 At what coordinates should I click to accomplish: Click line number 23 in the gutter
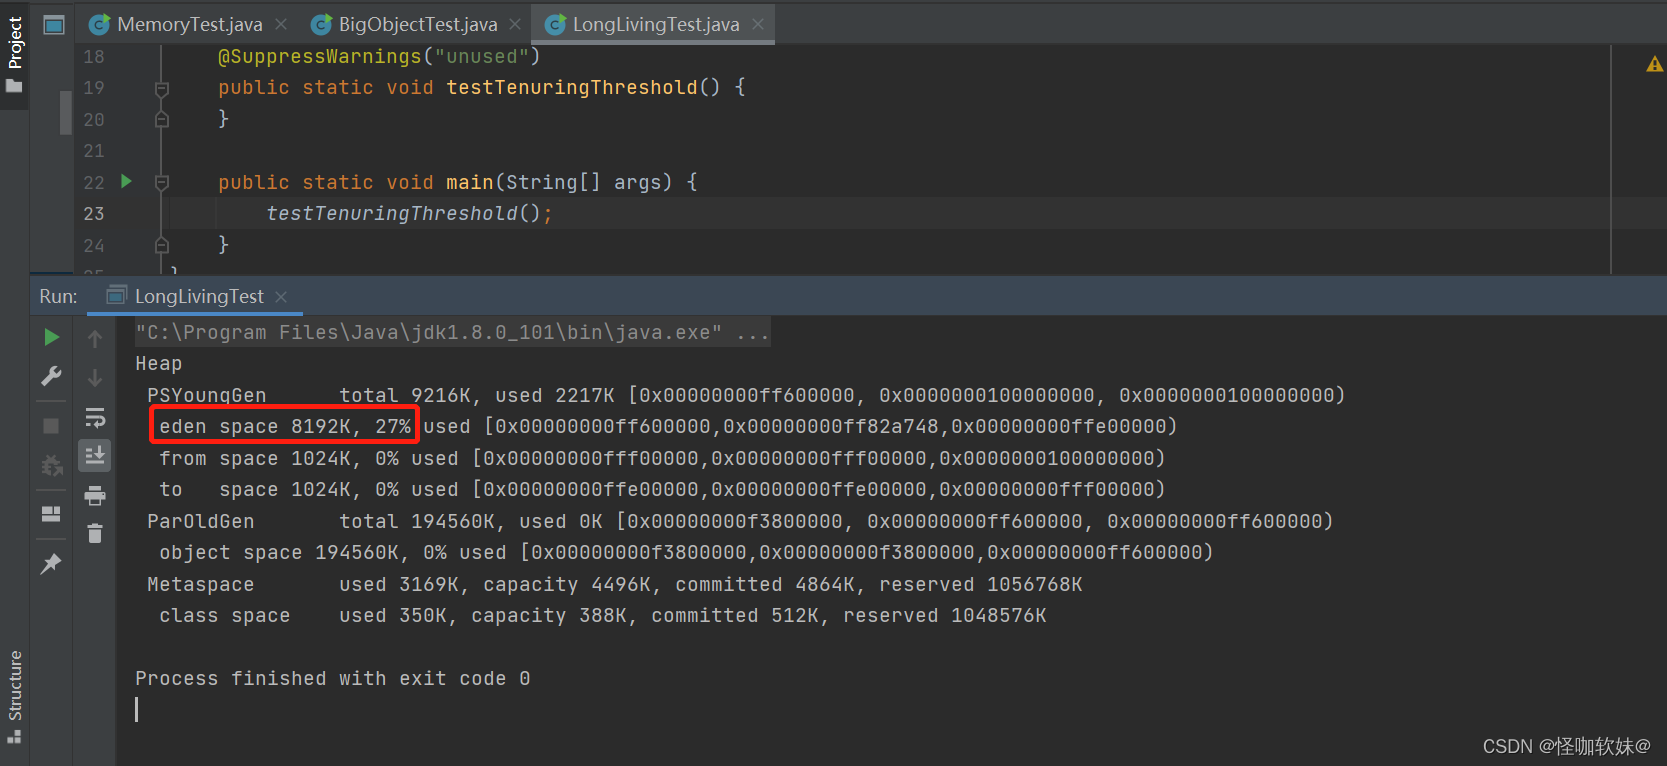pyautogui.click(x=94, y=214)
